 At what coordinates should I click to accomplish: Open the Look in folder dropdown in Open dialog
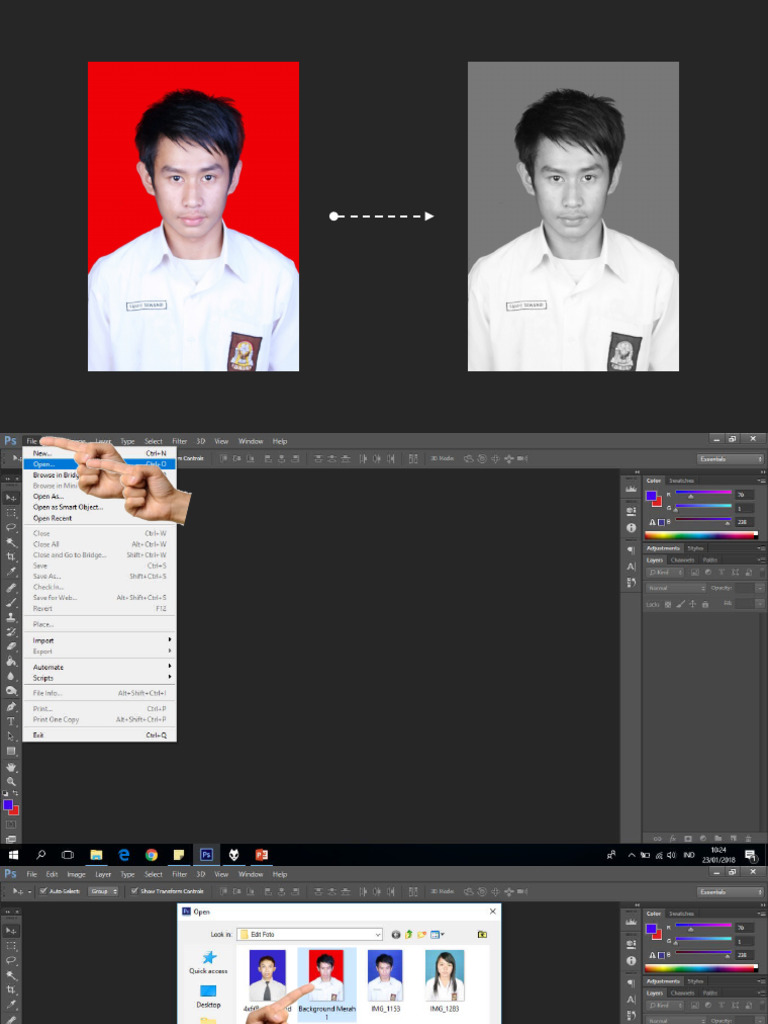point(310,935)
